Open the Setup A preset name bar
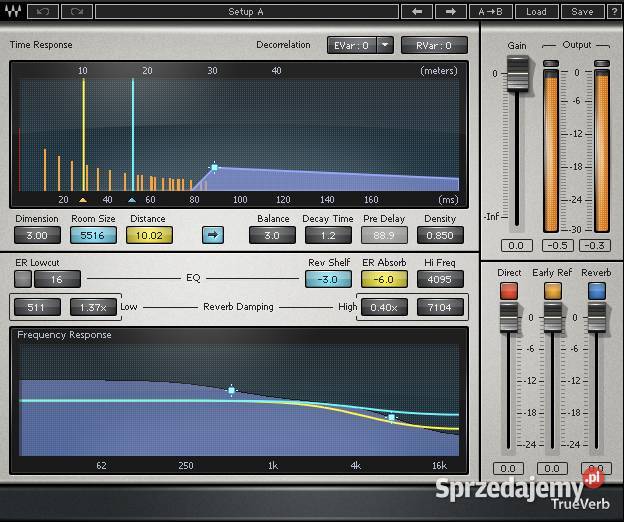The width and height of the screenshot is (624, 522). [x=247, y=12]
